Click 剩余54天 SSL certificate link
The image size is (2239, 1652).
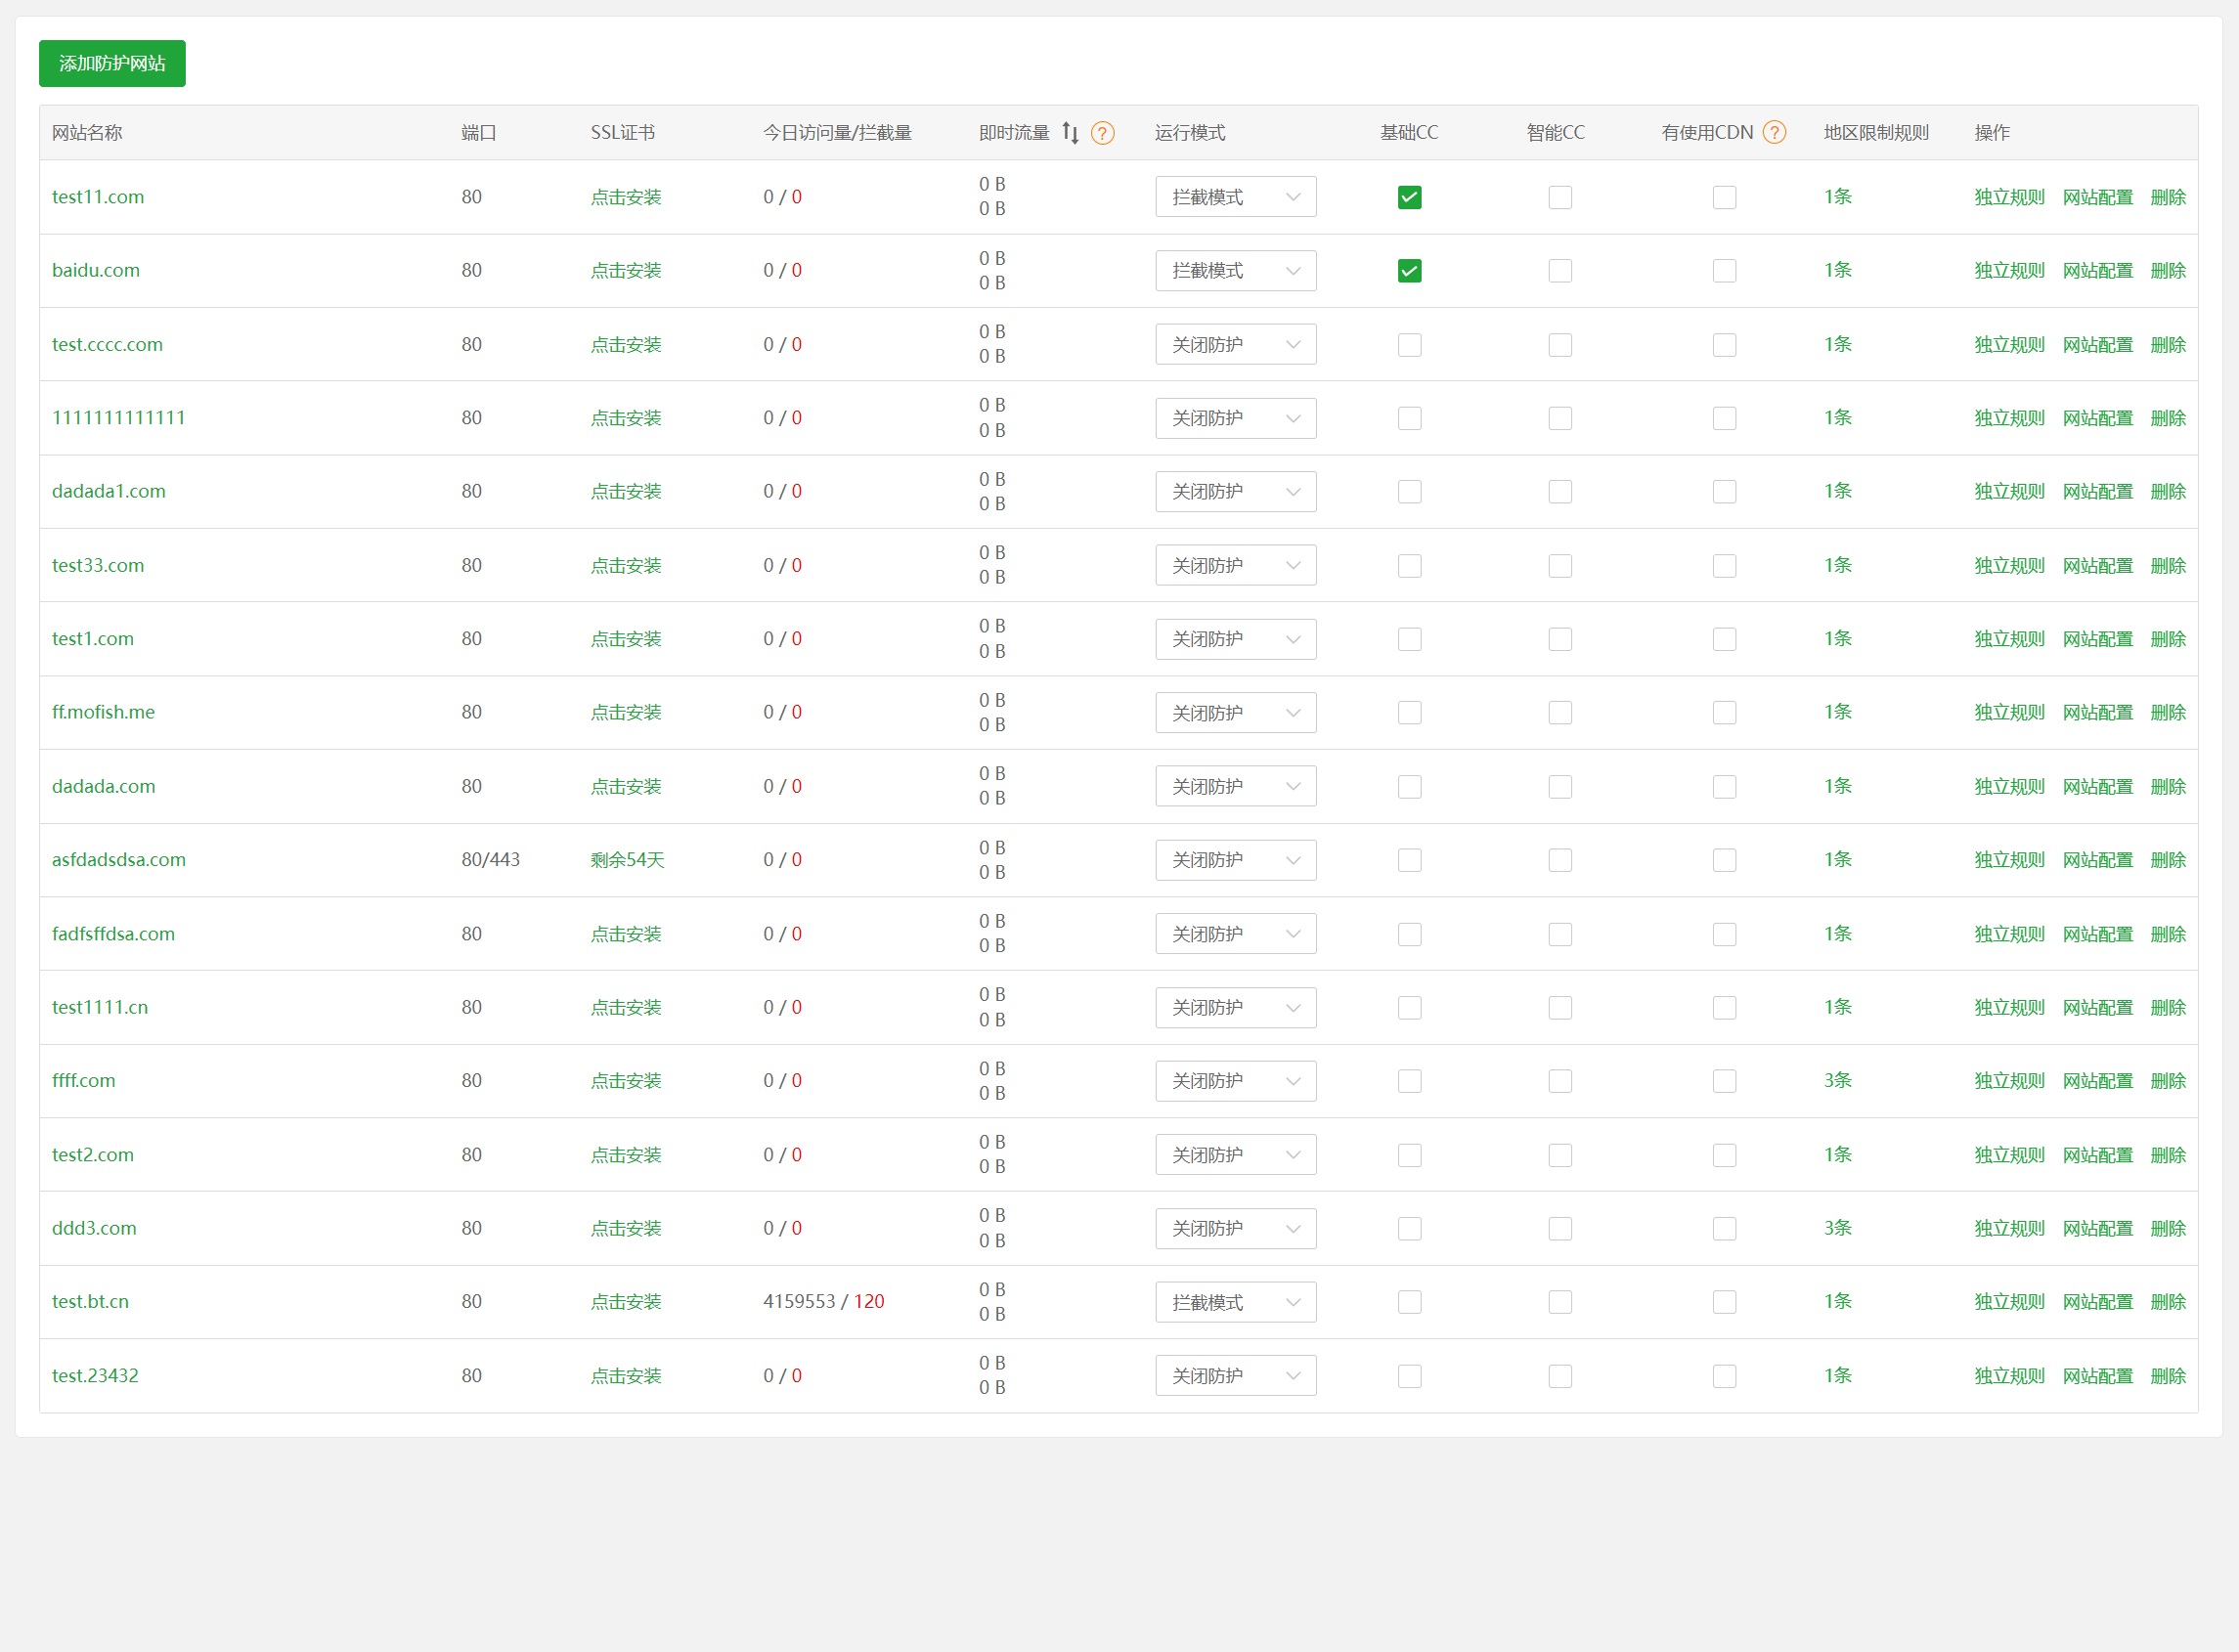627,860
